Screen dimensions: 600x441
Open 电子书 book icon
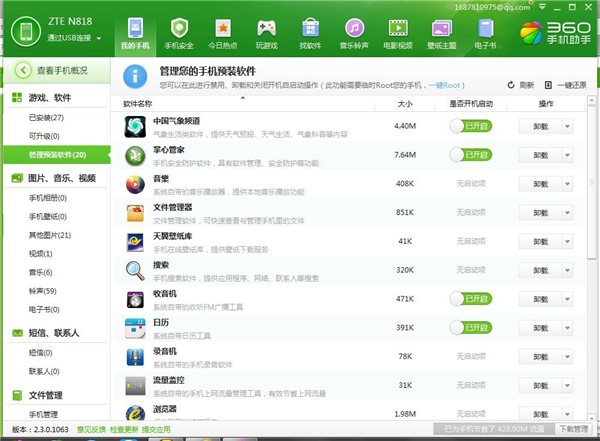485,28
